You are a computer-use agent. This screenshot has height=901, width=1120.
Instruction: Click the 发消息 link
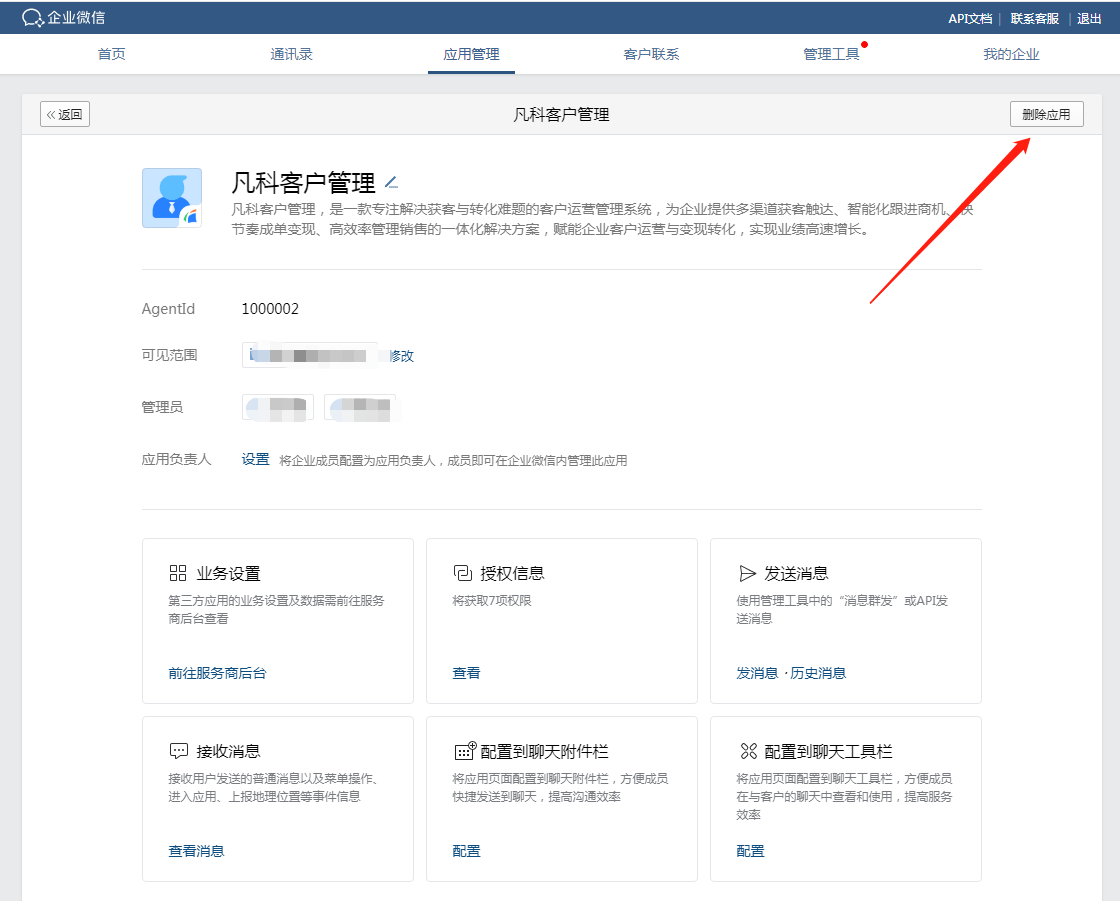click(x=757, y=673)
